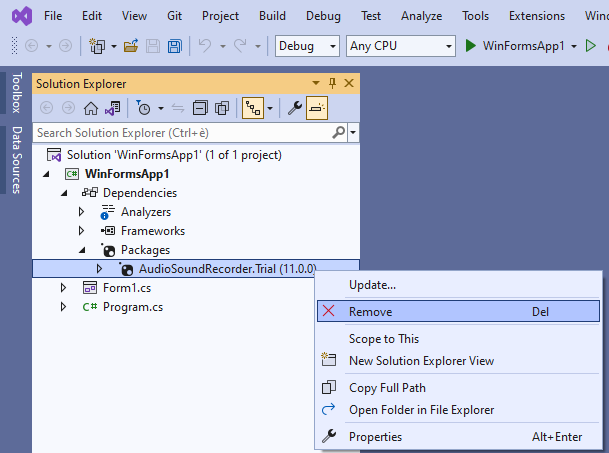Viewport: 609px width, 453px height.
Task: Click the Home icon in Solution Explorer
Action: (90, 108)
